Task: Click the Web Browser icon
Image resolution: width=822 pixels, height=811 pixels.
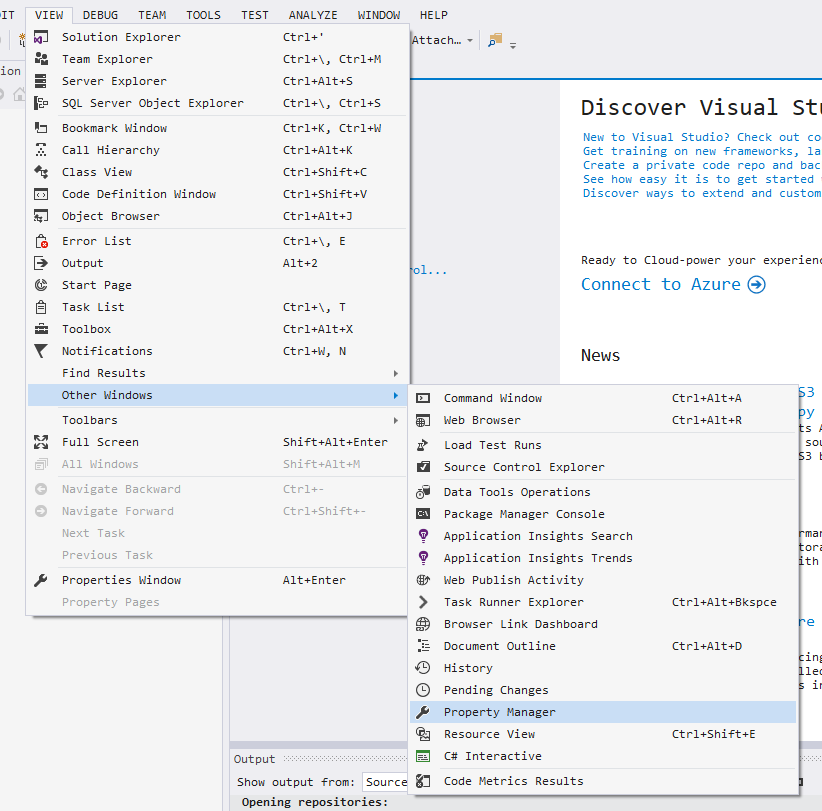Action: [x=423, y=421]
